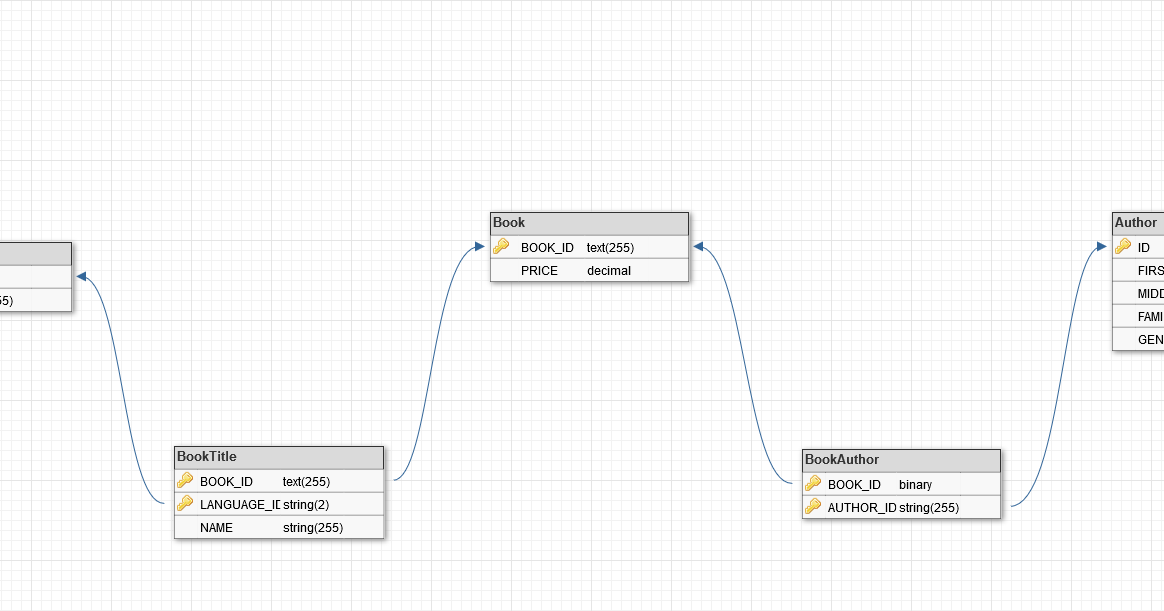
Task: Click the key icon beside BookAuthor BOOK_ID
Action: point(813,483)
